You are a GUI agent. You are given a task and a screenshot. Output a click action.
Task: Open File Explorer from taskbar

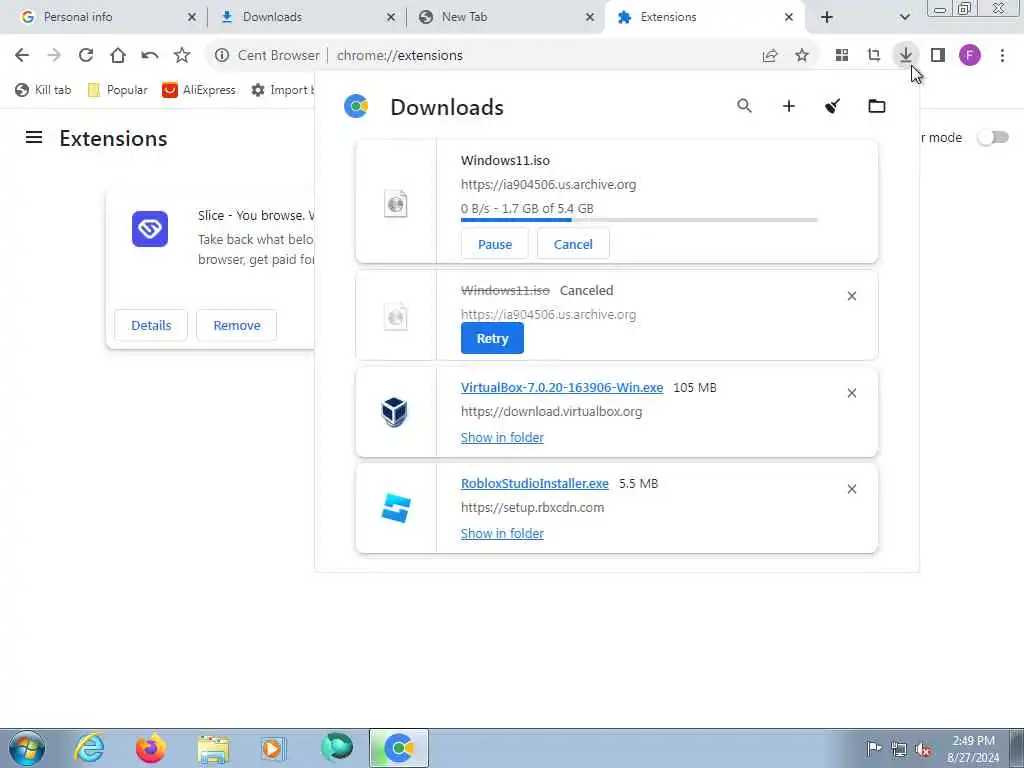coord(213,748)
